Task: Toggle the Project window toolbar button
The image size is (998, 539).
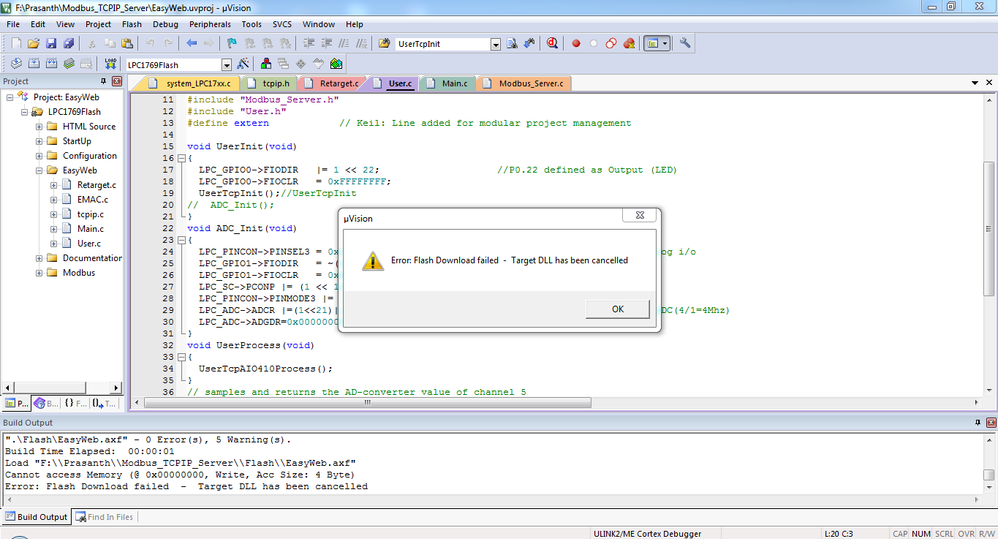Action: point(652,43)
